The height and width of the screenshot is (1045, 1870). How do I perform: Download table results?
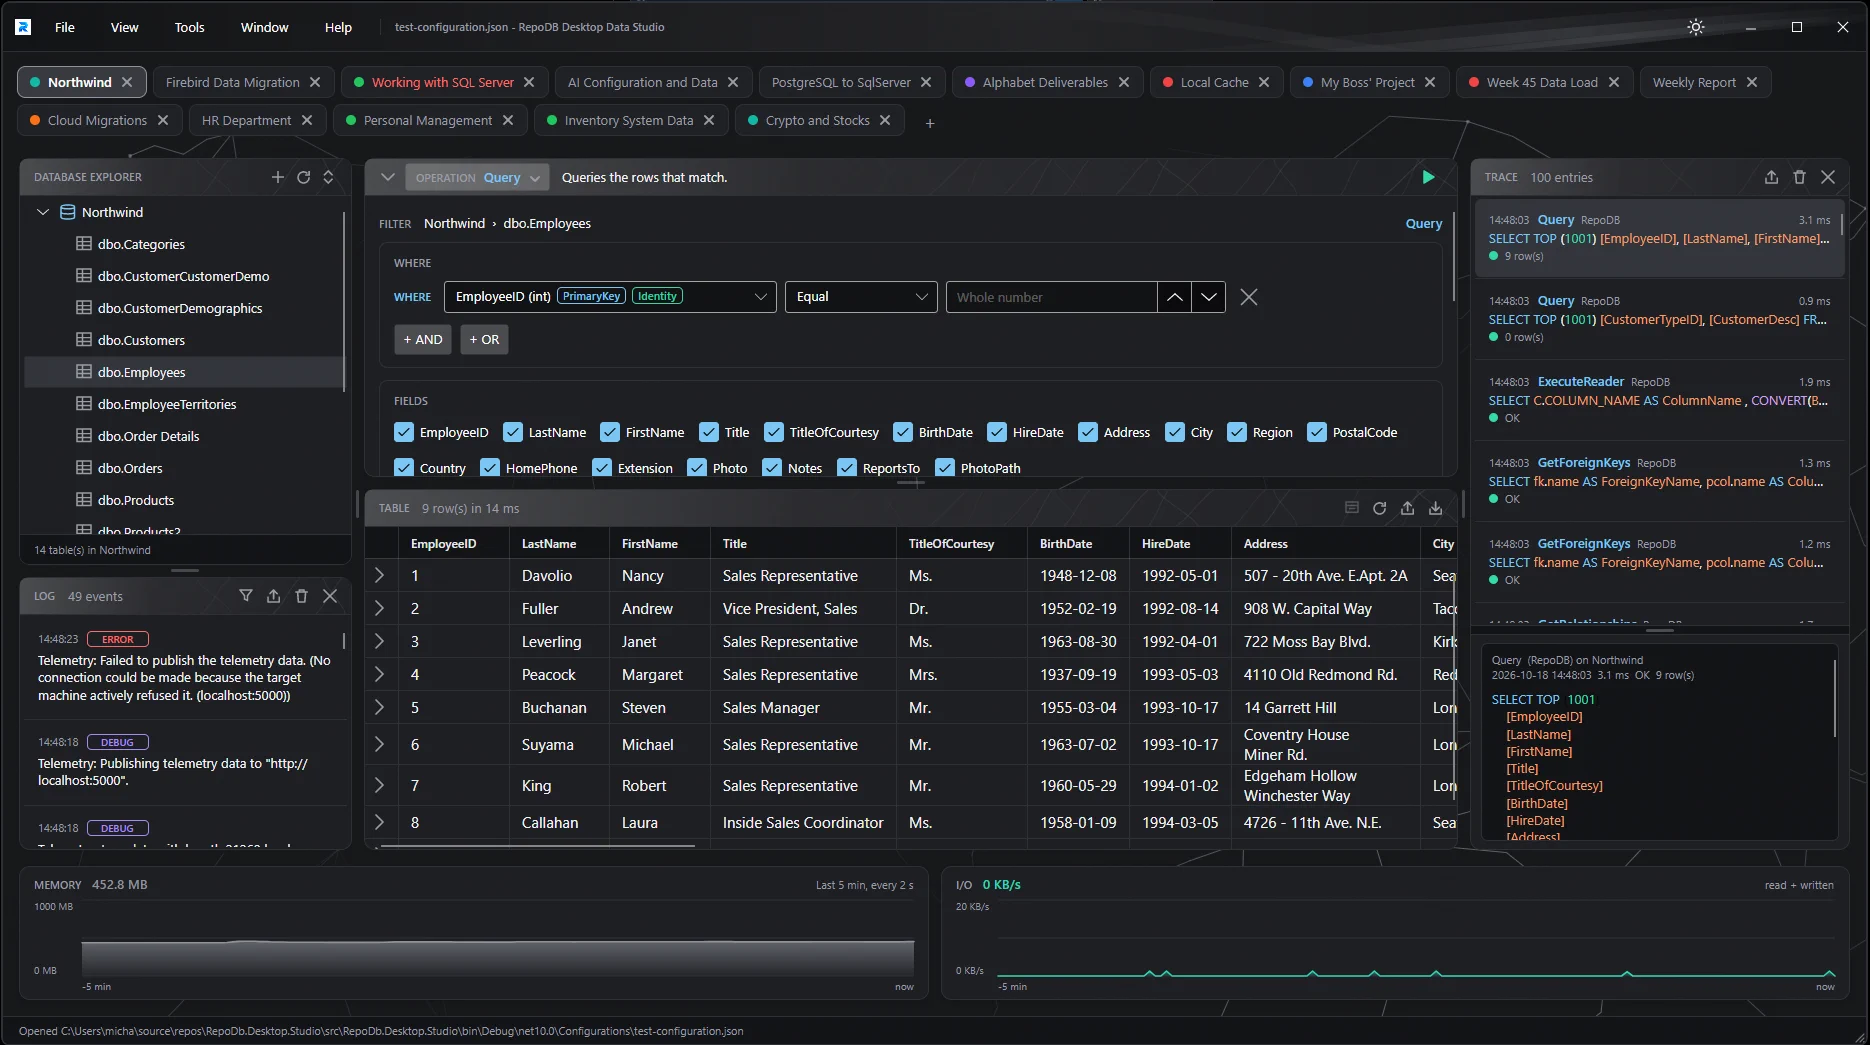(x=1435, y=508)
